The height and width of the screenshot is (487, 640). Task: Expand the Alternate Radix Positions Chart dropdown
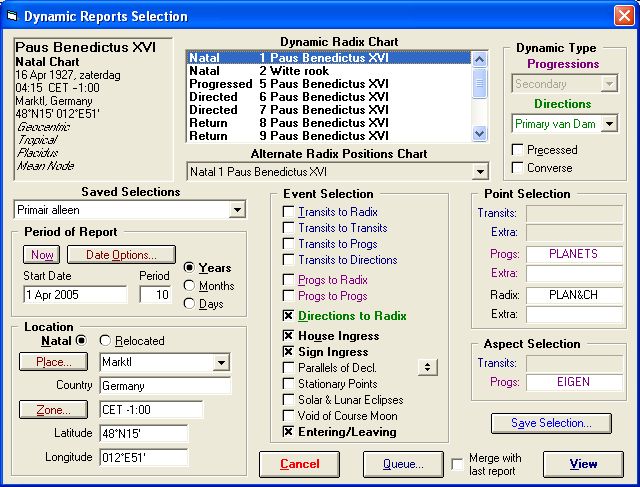(480, 172)
